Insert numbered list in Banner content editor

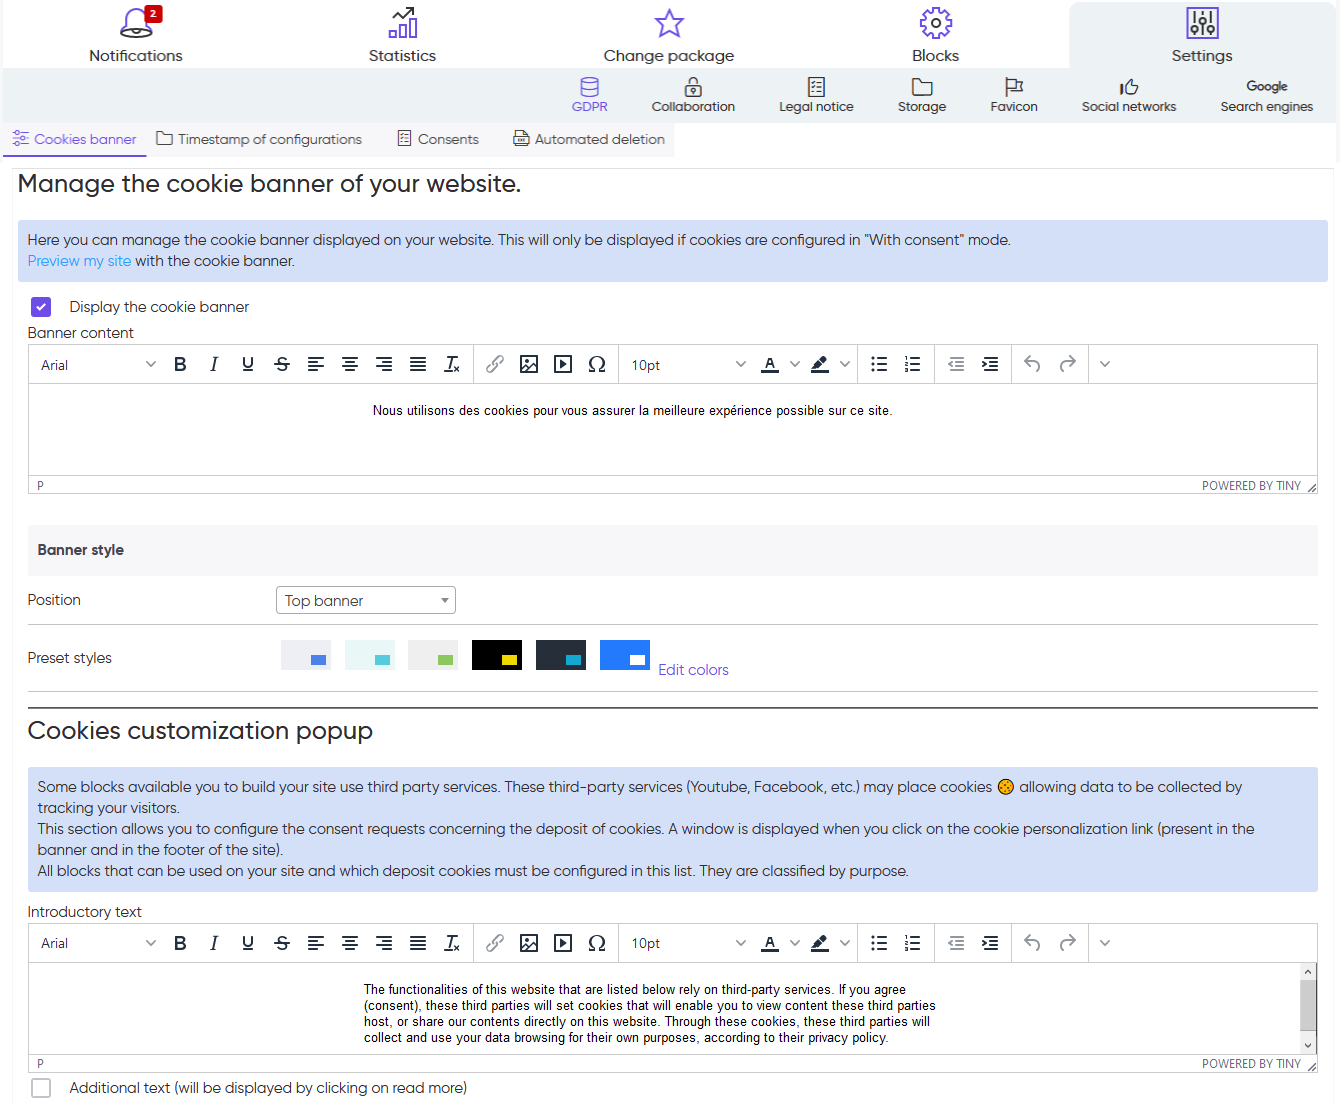coord(913,364)
